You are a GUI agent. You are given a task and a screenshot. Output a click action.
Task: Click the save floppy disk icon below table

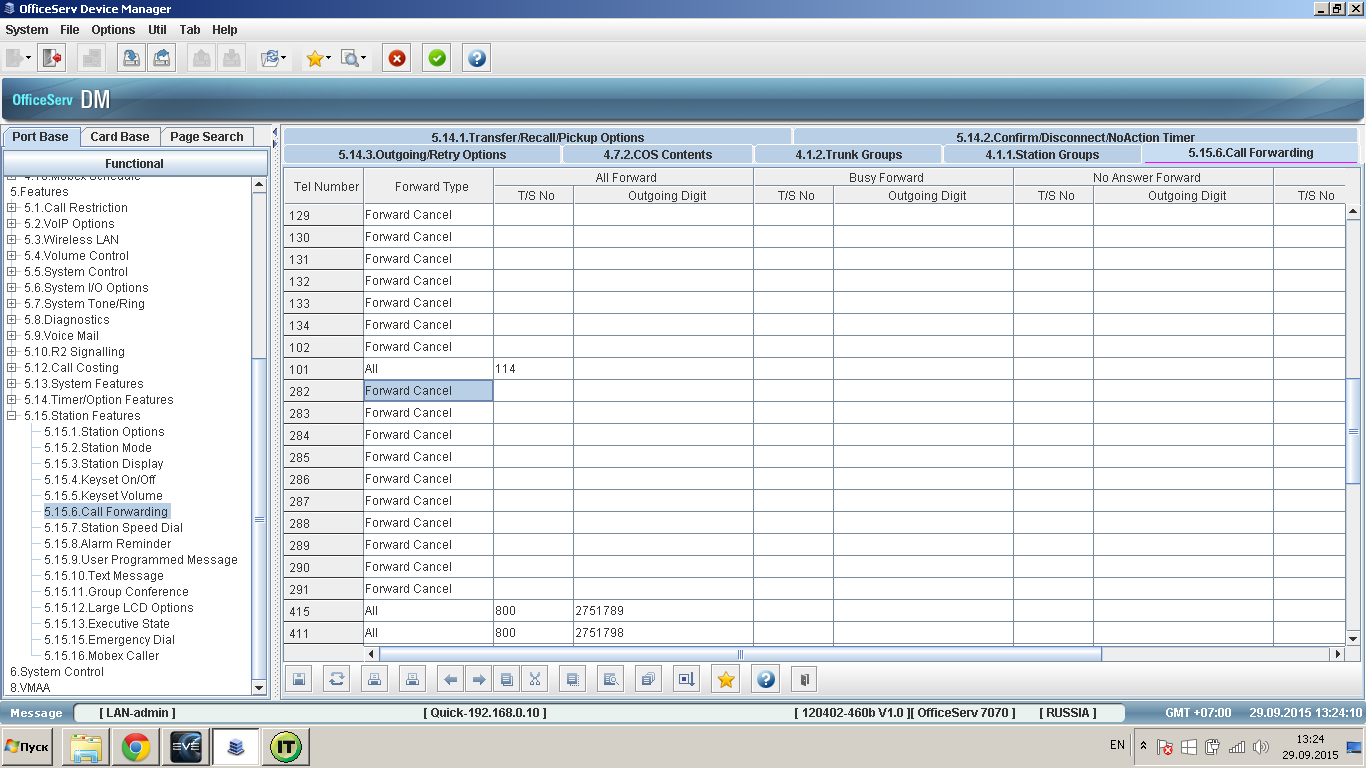299,680
